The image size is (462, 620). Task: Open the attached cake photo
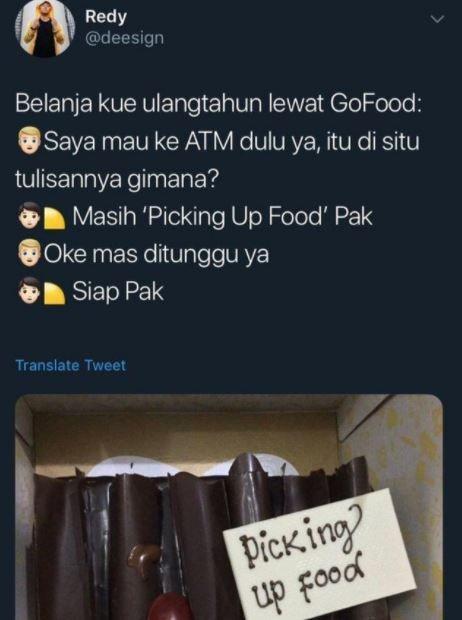229,507
